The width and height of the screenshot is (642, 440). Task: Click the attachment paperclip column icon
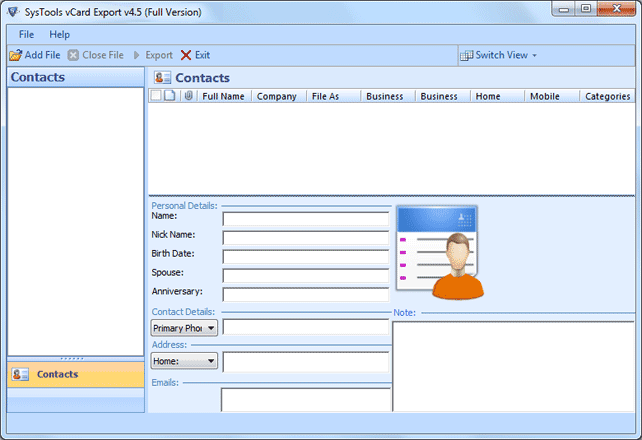187,97
